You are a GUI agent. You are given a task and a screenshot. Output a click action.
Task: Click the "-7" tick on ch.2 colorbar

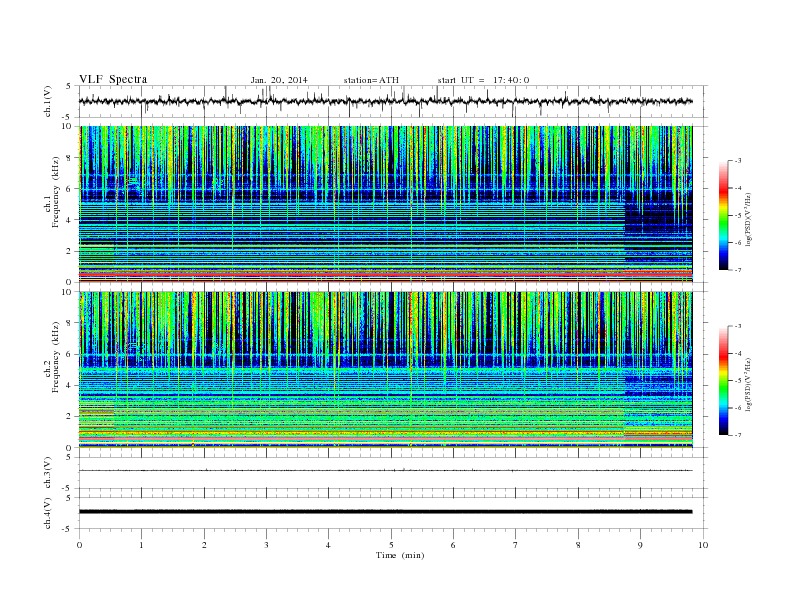click(738, 435)
